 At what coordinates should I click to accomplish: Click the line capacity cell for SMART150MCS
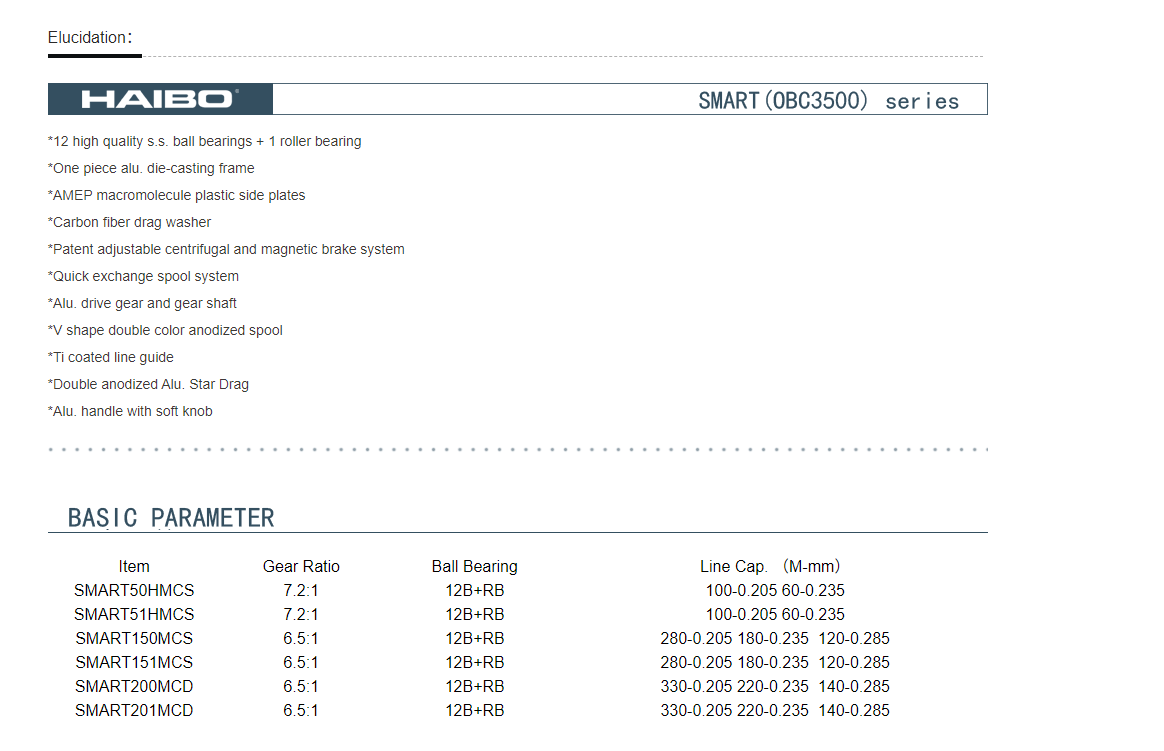click(x=775, y=638)
